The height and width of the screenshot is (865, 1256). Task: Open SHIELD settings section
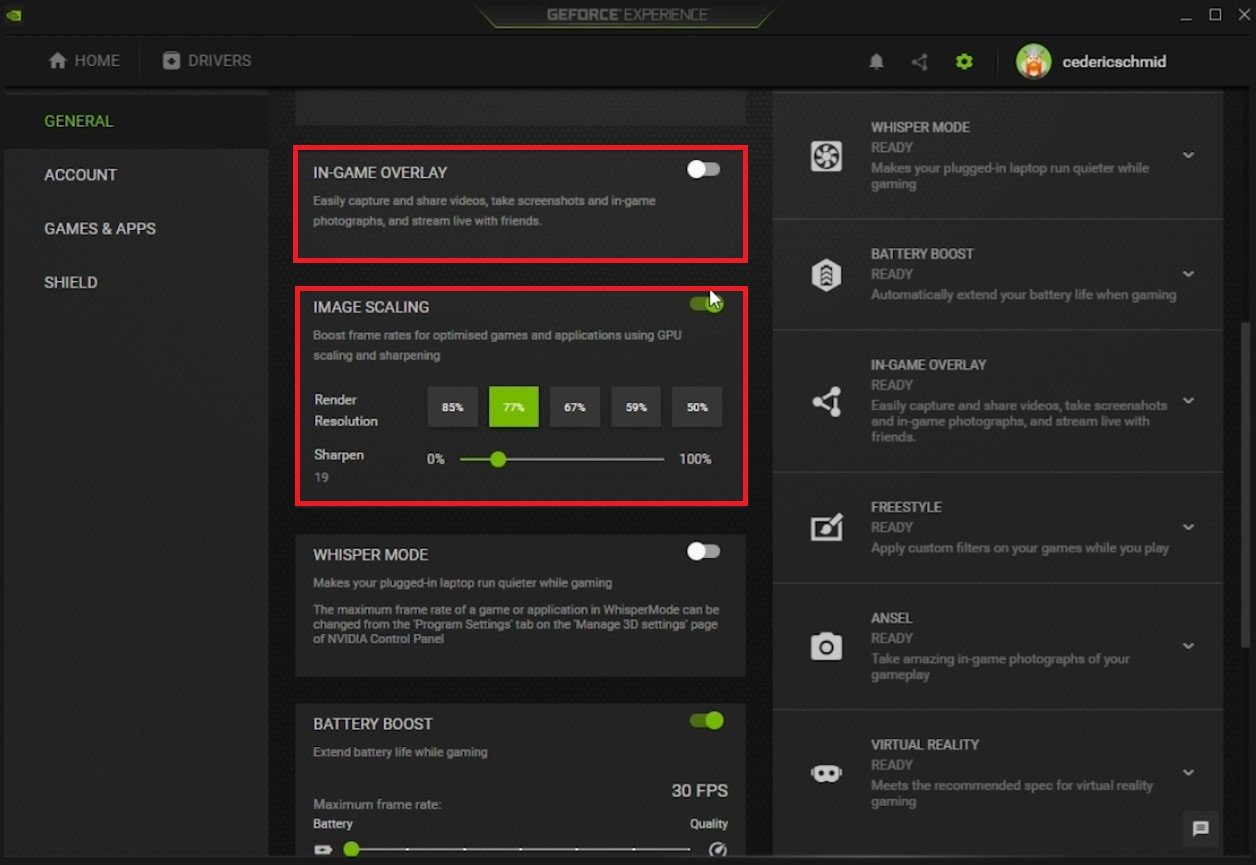click(71, 283)
